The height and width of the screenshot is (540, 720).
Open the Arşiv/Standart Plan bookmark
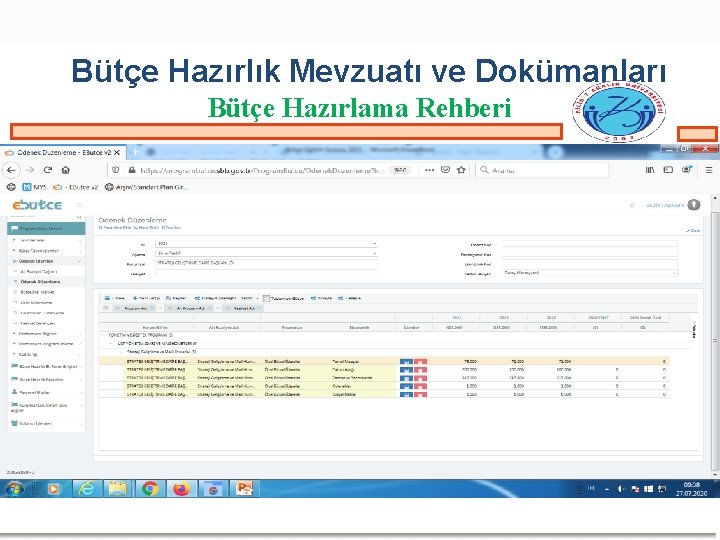pos(146,187)
